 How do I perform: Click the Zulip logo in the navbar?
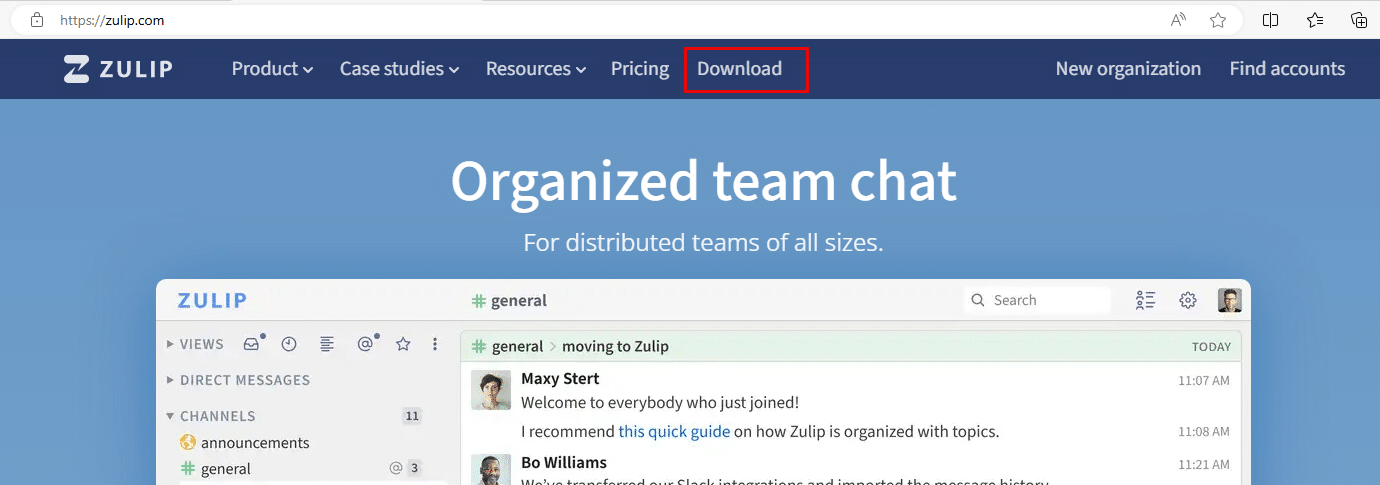118,69
